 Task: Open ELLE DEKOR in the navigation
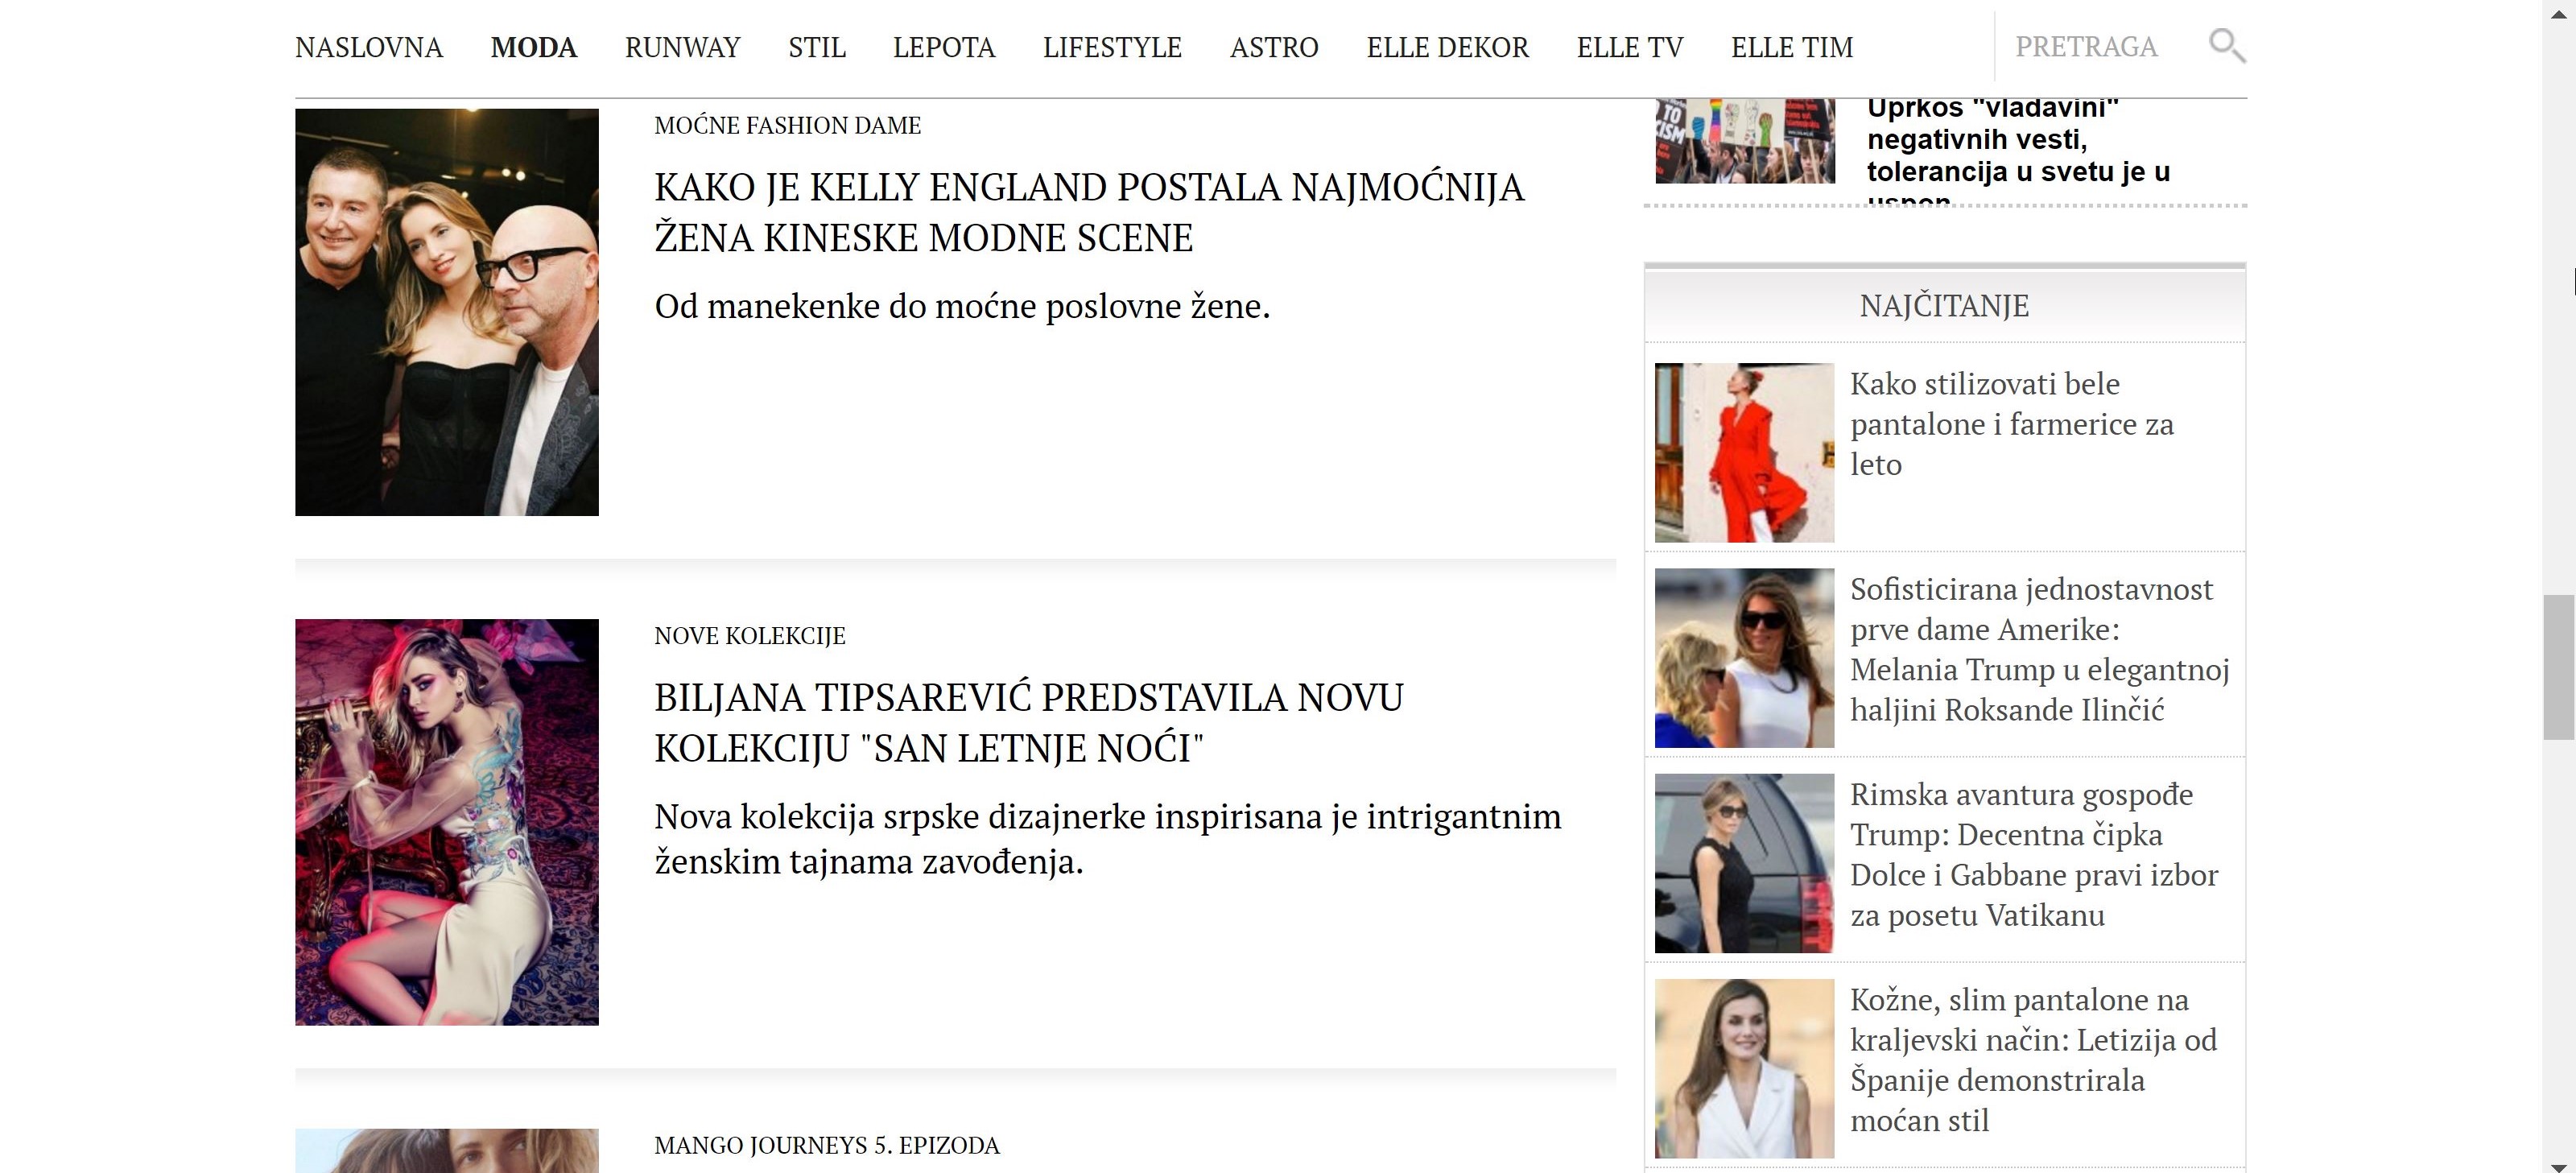[1448, 47]
